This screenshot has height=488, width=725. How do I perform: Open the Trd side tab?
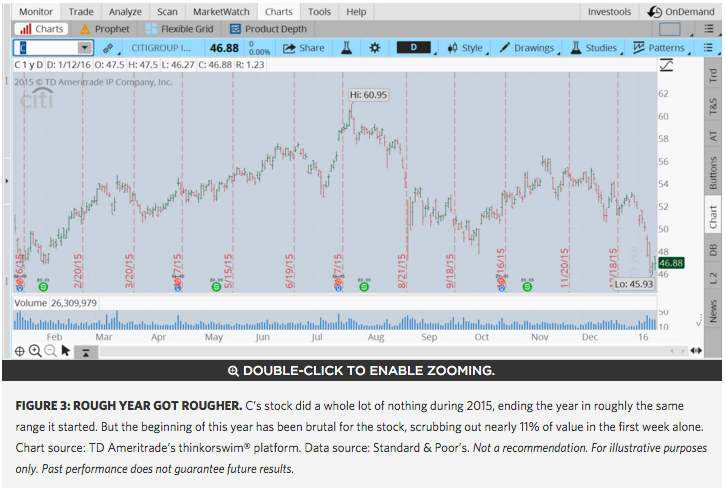(x=713, y=75)
